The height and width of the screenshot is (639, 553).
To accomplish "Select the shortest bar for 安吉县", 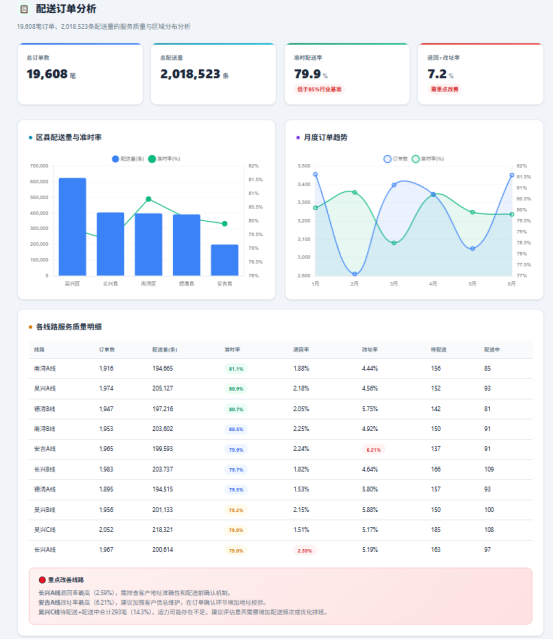I will click(x=225, y=260).
